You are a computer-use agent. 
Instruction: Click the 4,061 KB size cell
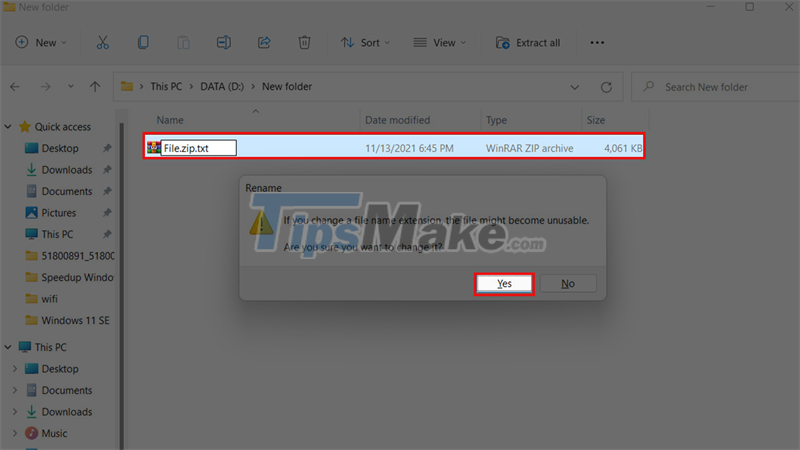(x=623, y=148)
